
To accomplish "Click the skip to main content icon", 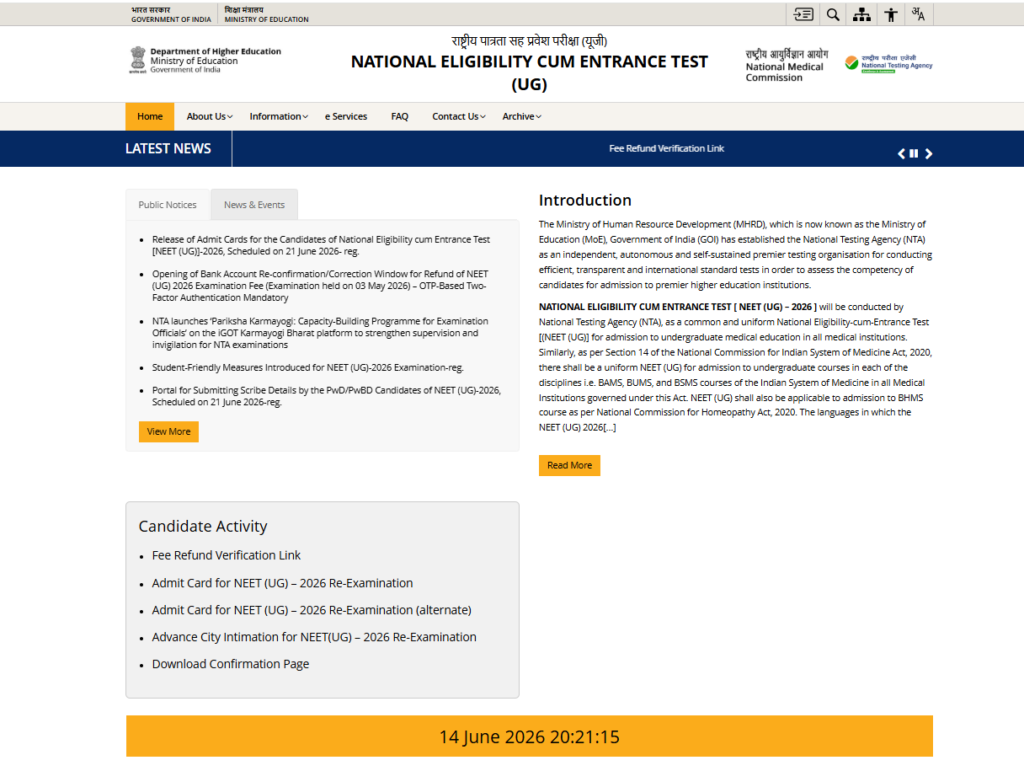I will 803,14.
